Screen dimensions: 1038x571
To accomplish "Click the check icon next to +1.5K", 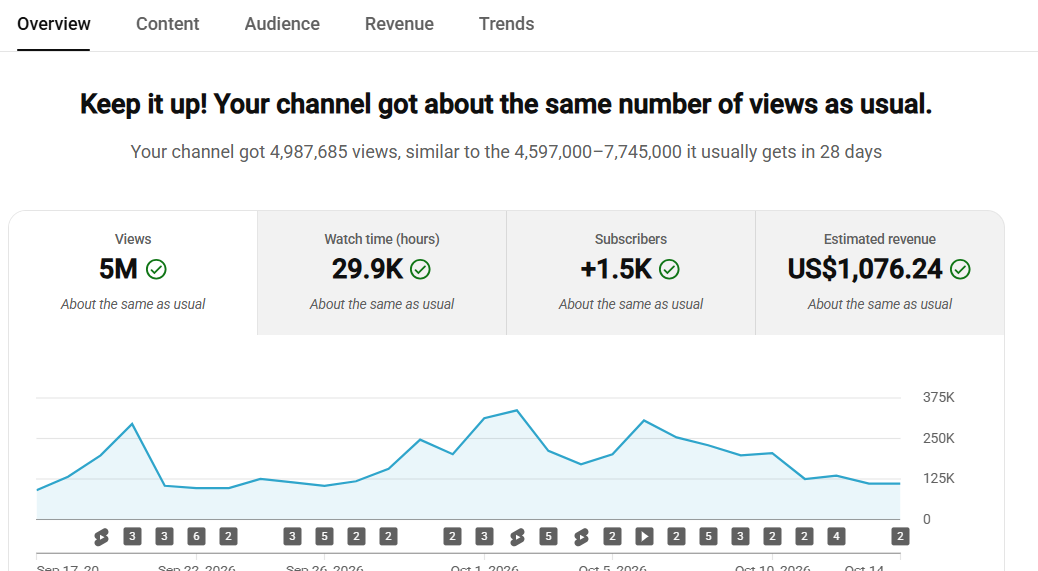I will click(669, 269).
